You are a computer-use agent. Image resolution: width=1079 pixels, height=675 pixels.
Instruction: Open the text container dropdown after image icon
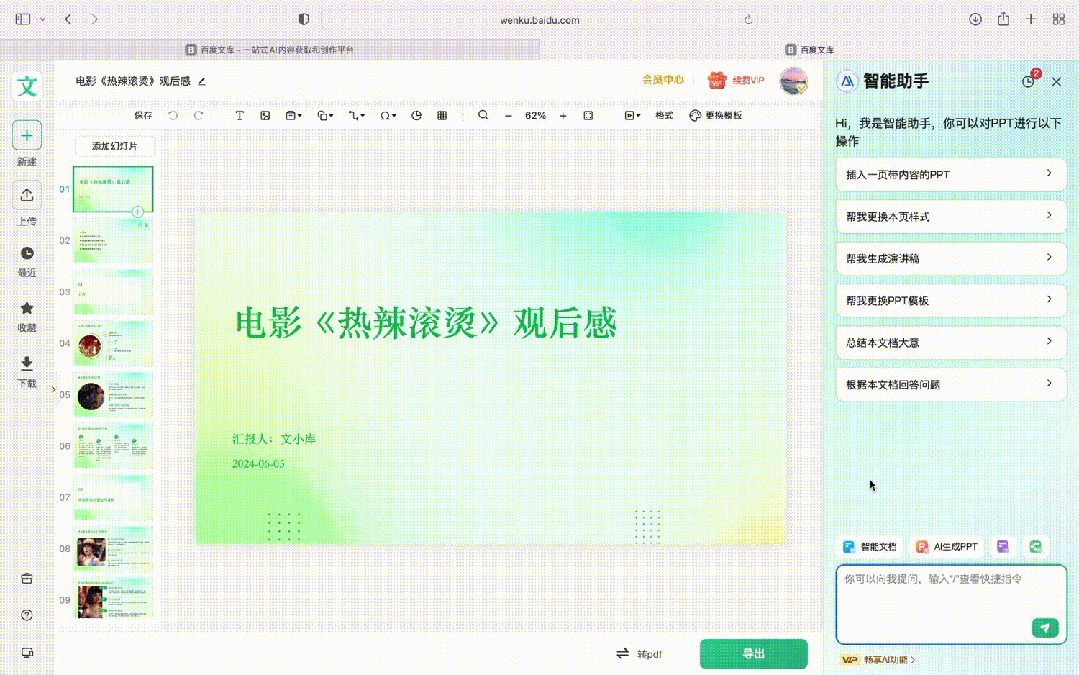pos(294,116)
